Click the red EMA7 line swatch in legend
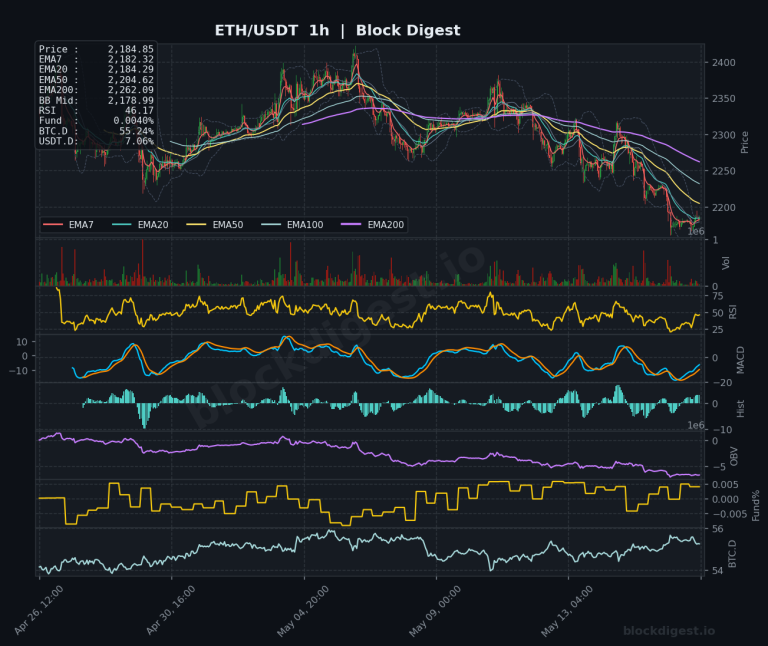 click(x=53, y=225)
